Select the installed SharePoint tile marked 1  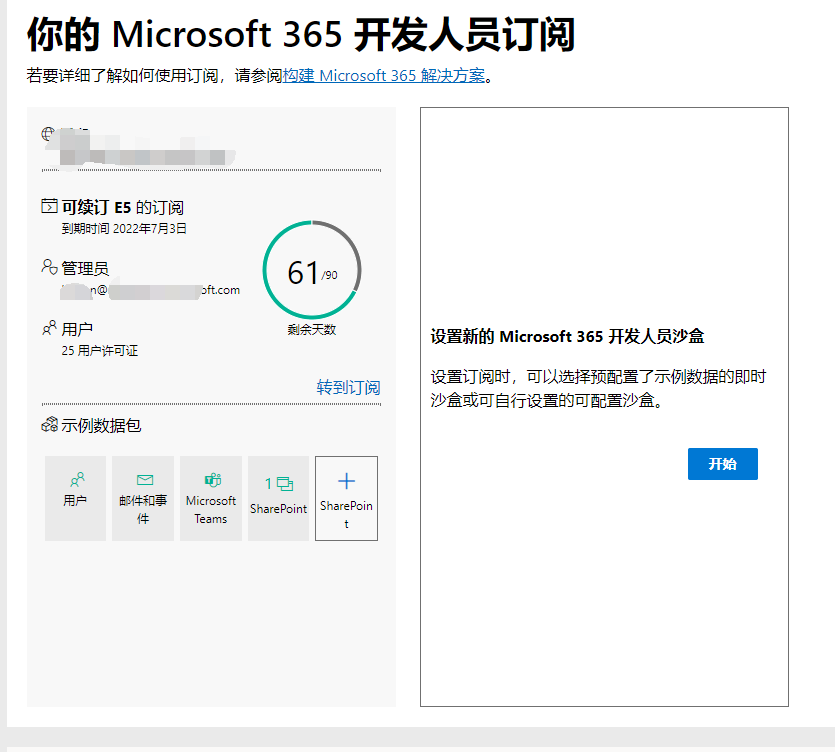[x=279, y=498]
